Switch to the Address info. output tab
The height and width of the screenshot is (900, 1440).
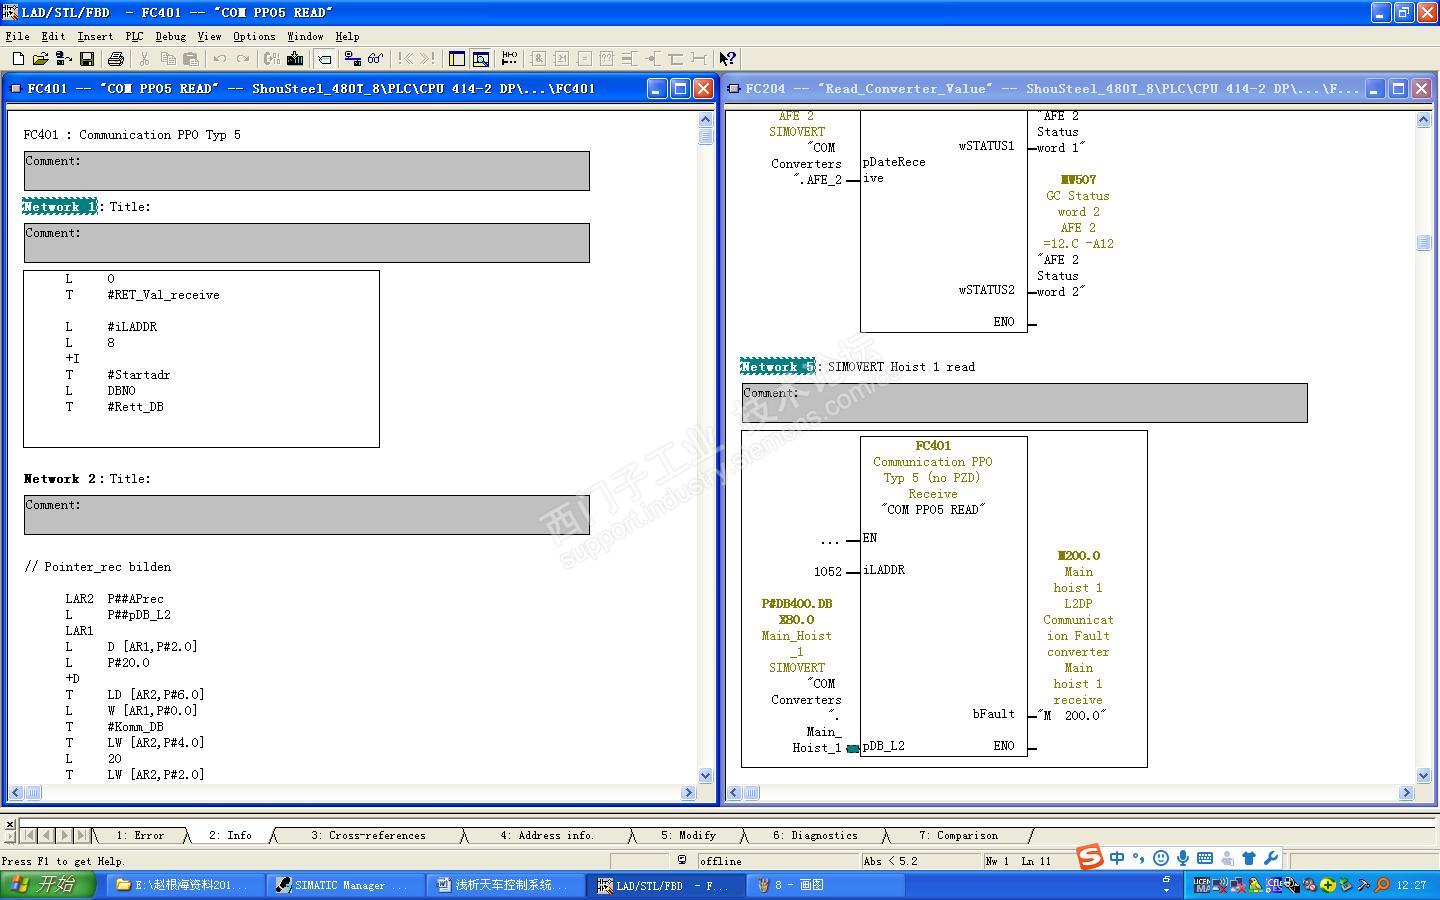(x=547, y=835)
